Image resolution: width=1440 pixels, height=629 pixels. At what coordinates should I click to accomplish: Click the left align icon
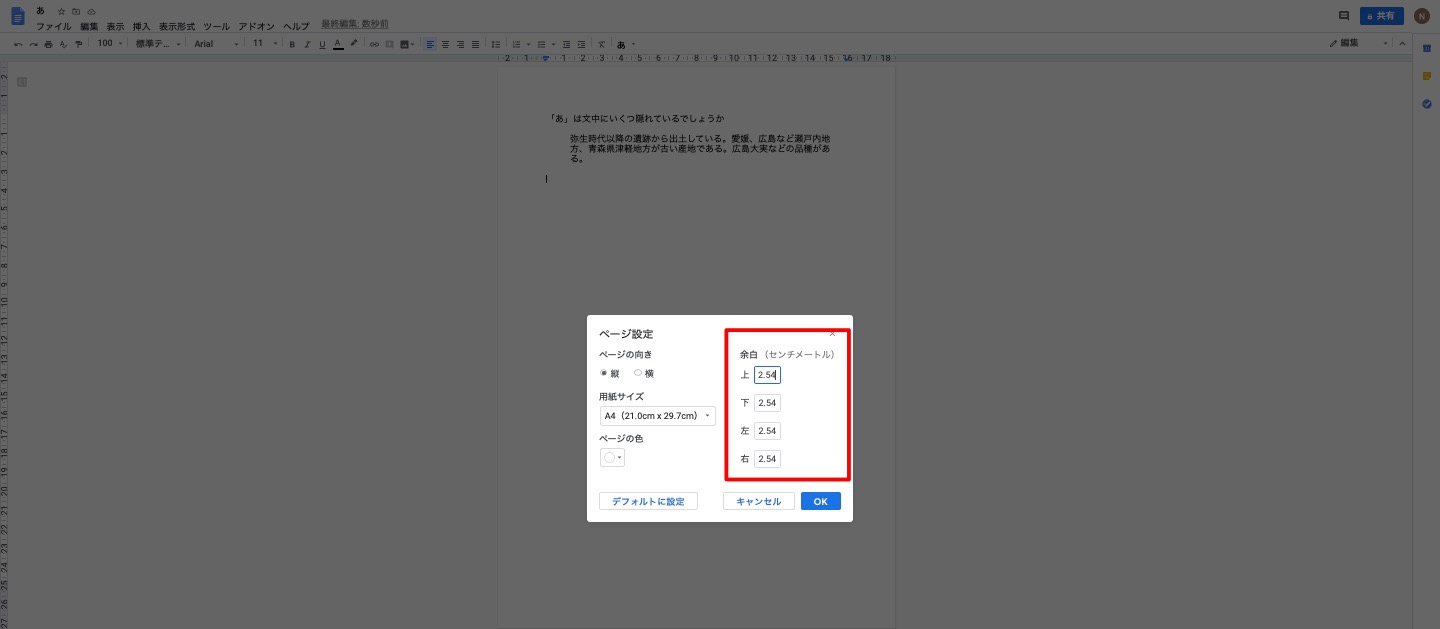[x=430, y=44]
